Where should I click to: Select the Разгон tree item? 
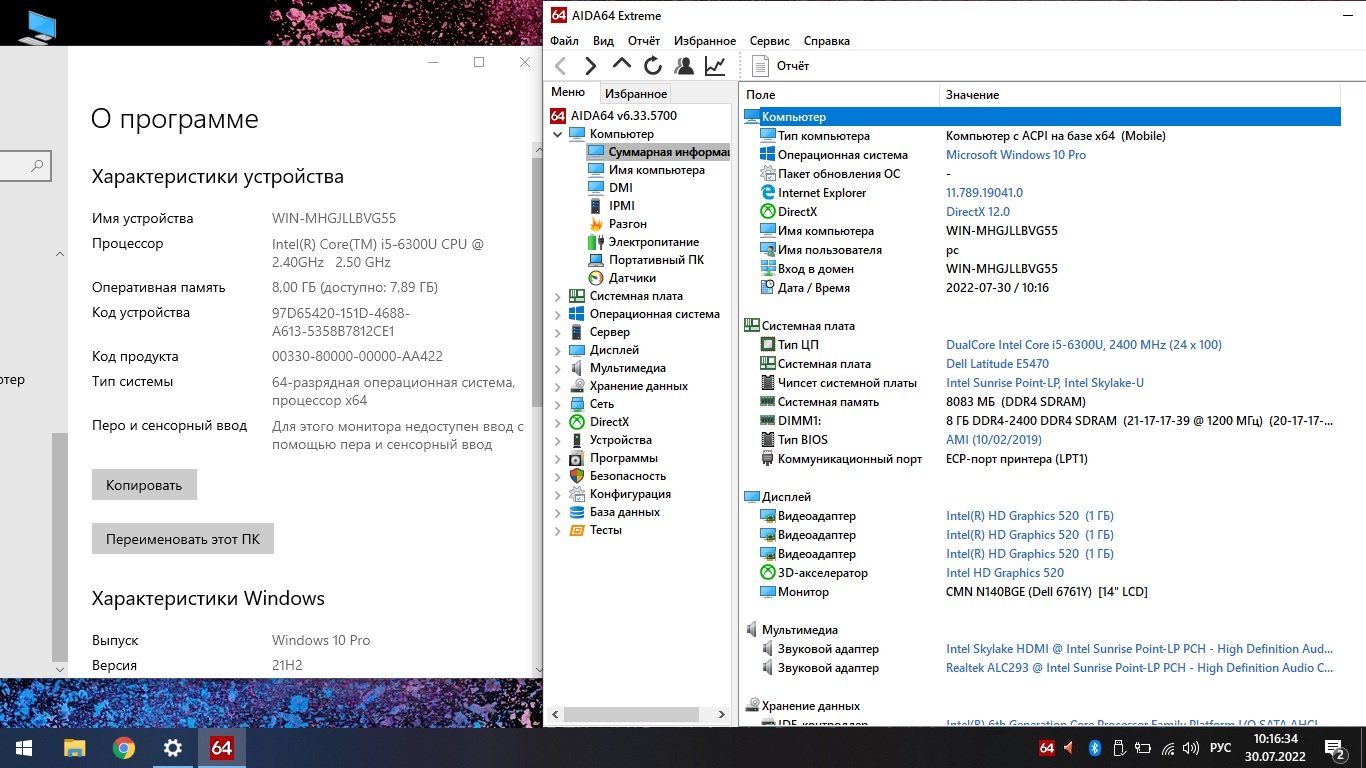(618, 224)
